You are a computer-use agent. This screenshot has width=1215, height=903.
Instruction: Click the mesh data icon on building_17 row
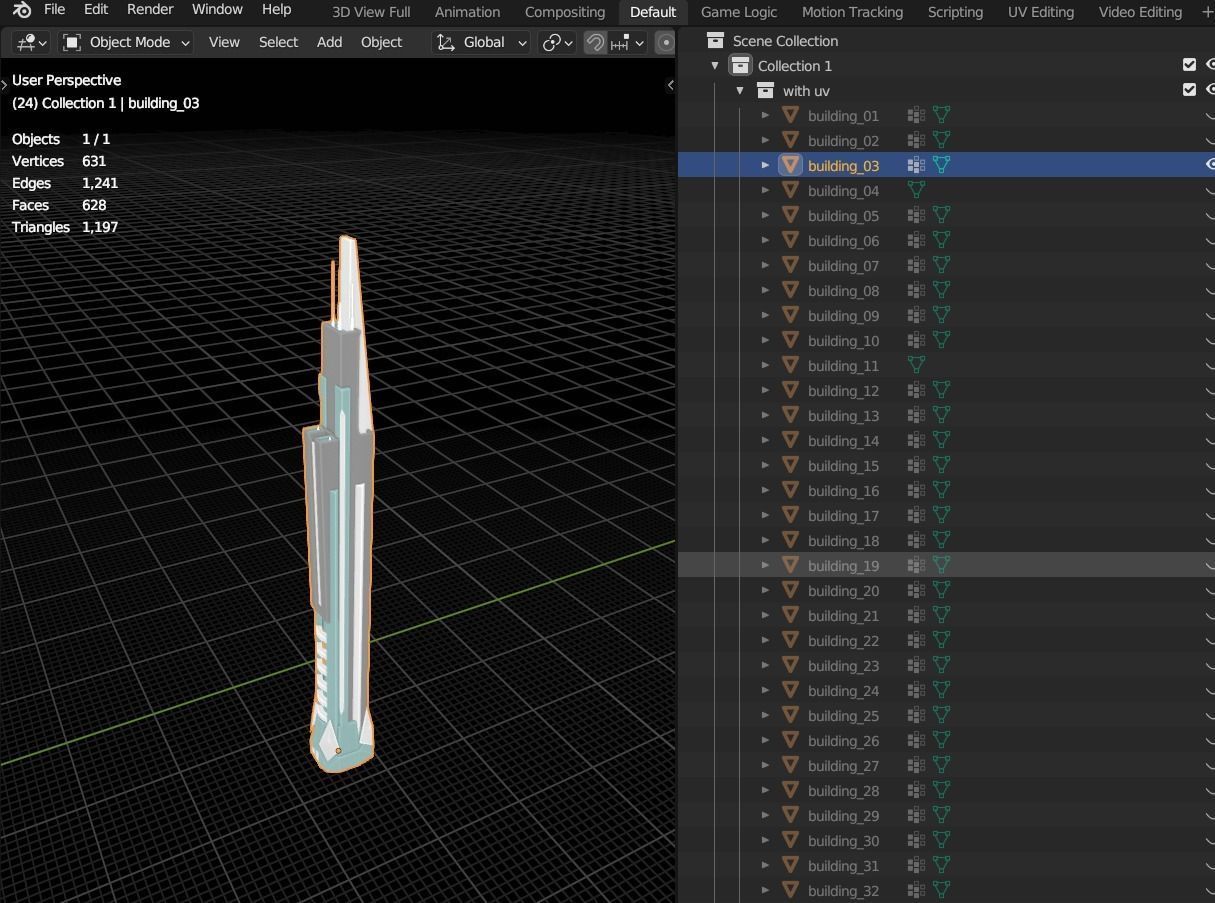pyautogui.click(x=941, y=515)
